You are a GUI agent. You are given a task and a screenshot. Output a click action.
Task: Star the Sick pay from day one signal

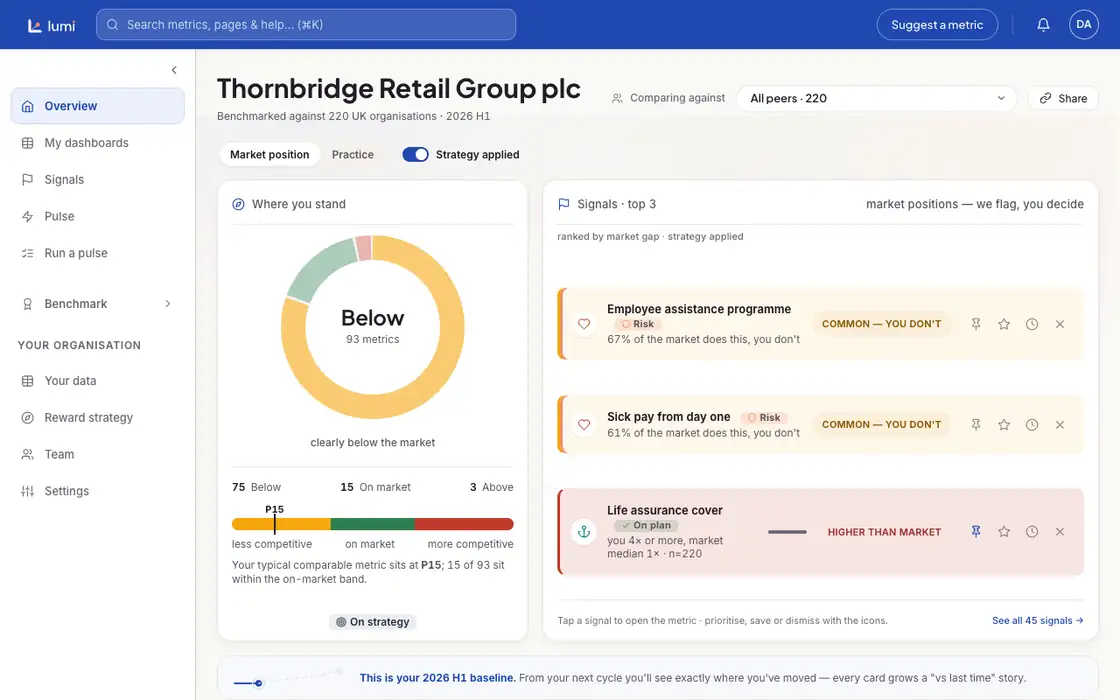coord(1004,425)
